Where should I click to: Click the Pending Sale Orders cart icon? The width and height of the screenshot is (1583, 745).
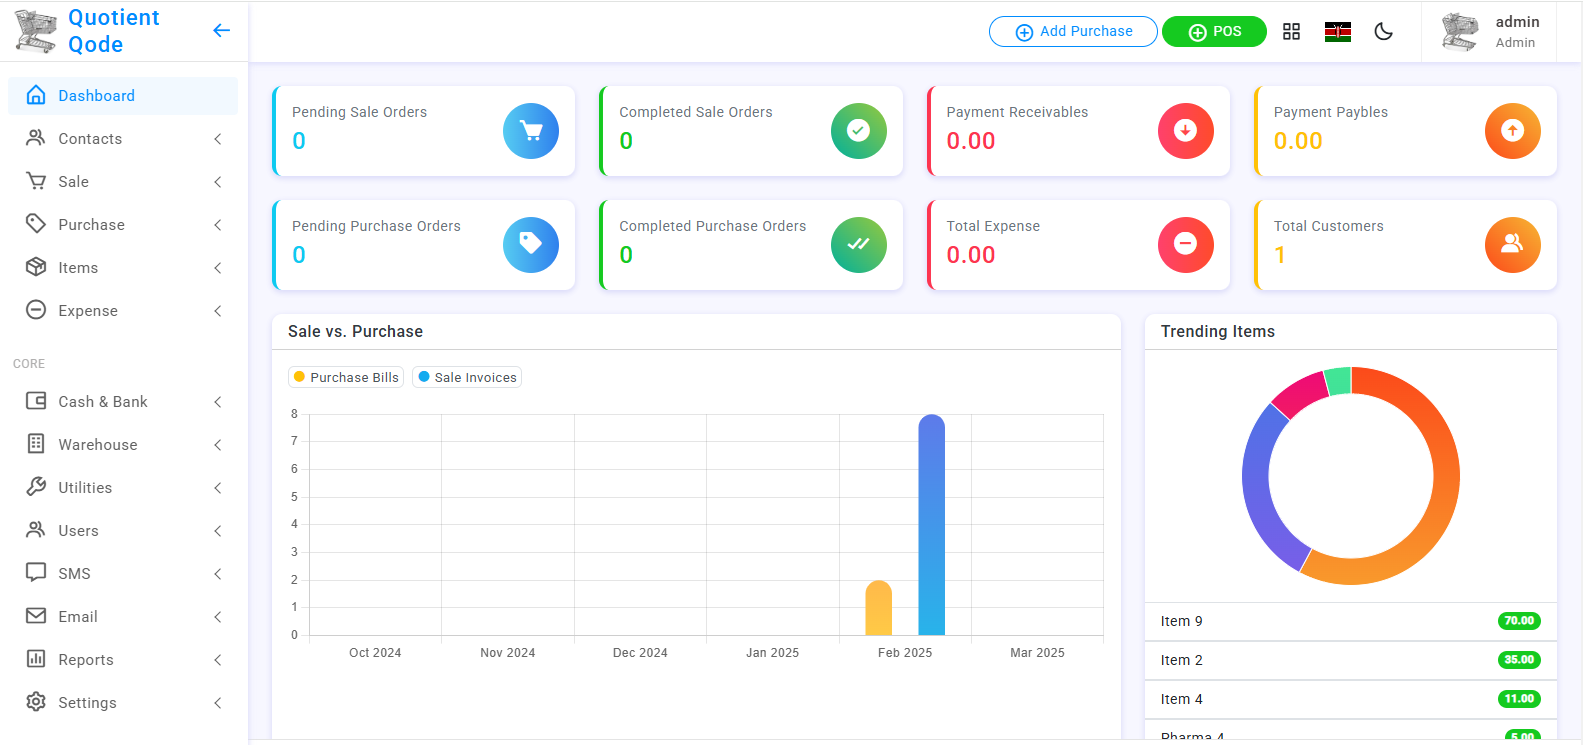(x=530, y=131)
